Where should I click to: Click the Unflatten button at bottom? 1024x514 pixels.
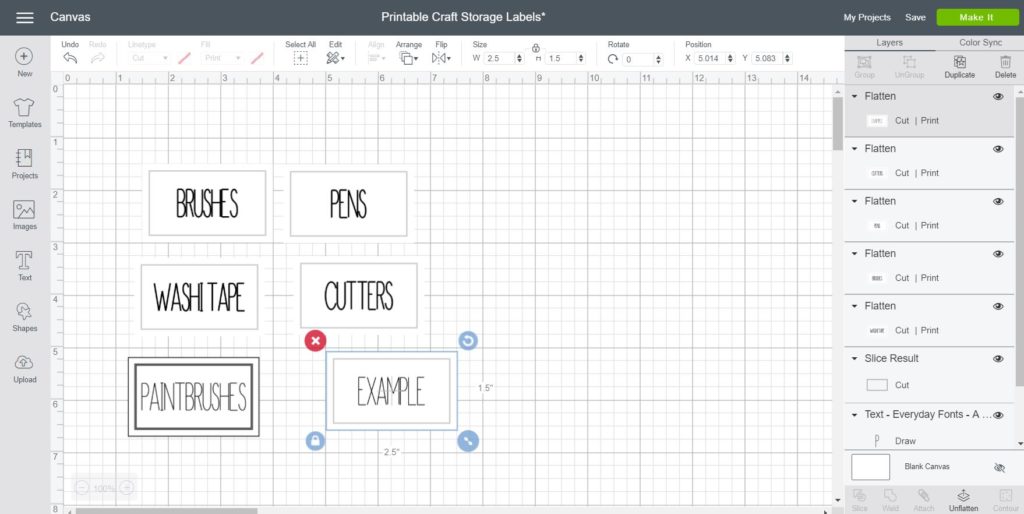[x=963, y=499]
